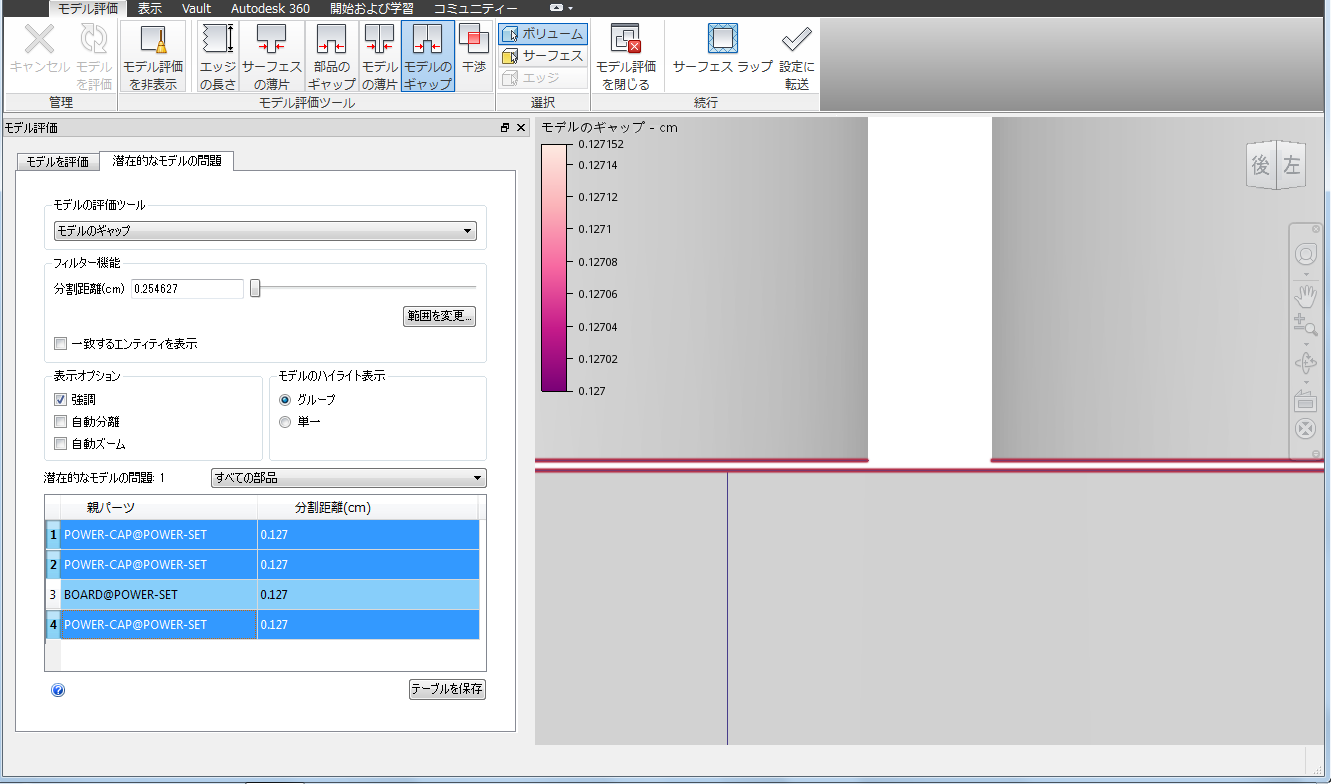
Task: Choose ボリューム volume selection mode
Action: click(543, 34)
